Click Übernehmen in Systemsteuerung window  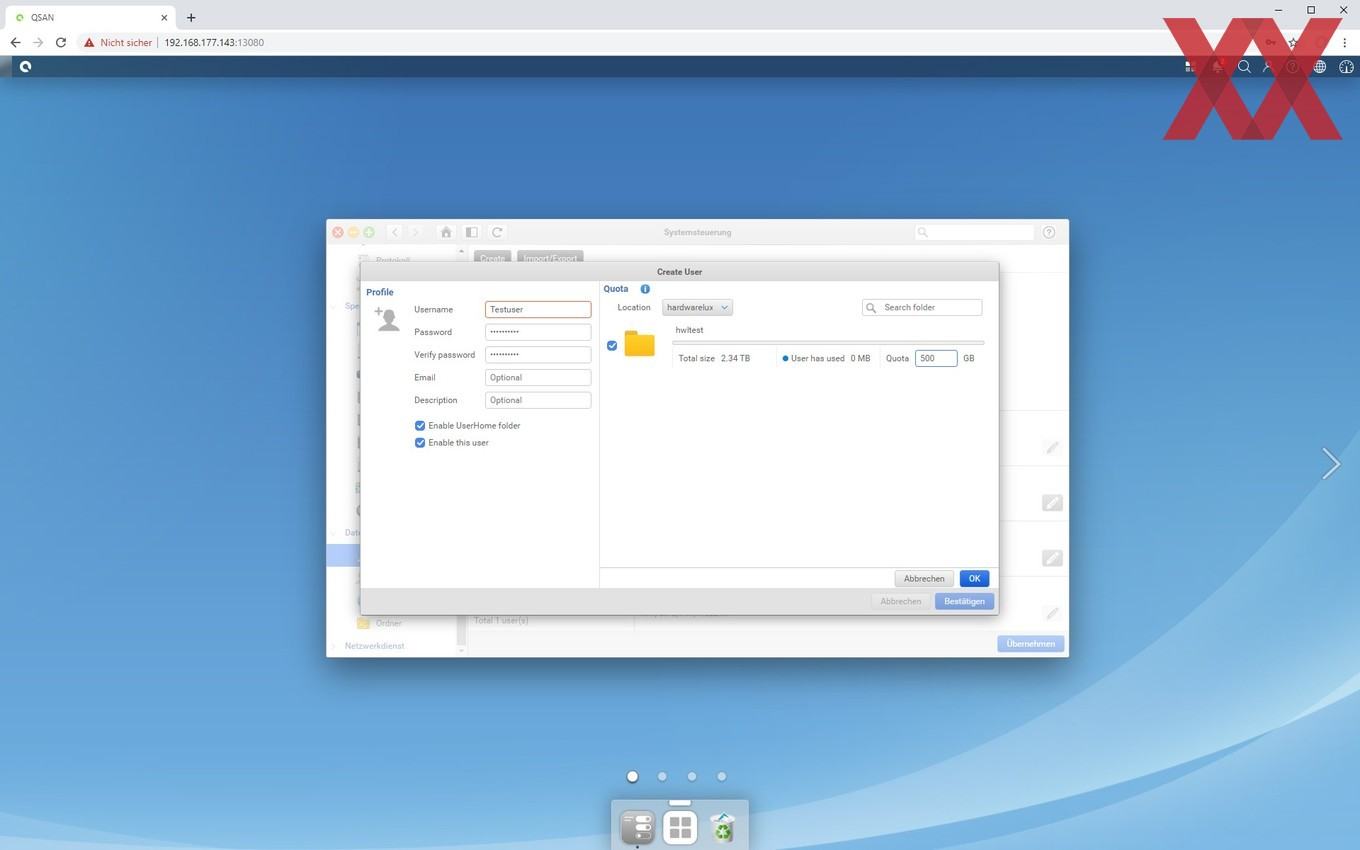[x=1030, y=644]
